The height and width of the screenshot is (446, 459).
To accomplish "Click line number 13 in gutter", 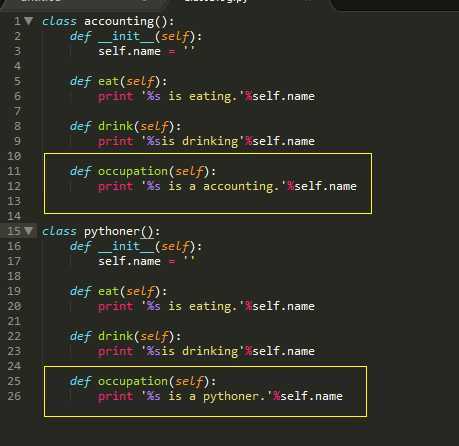I will pos(14,201).
